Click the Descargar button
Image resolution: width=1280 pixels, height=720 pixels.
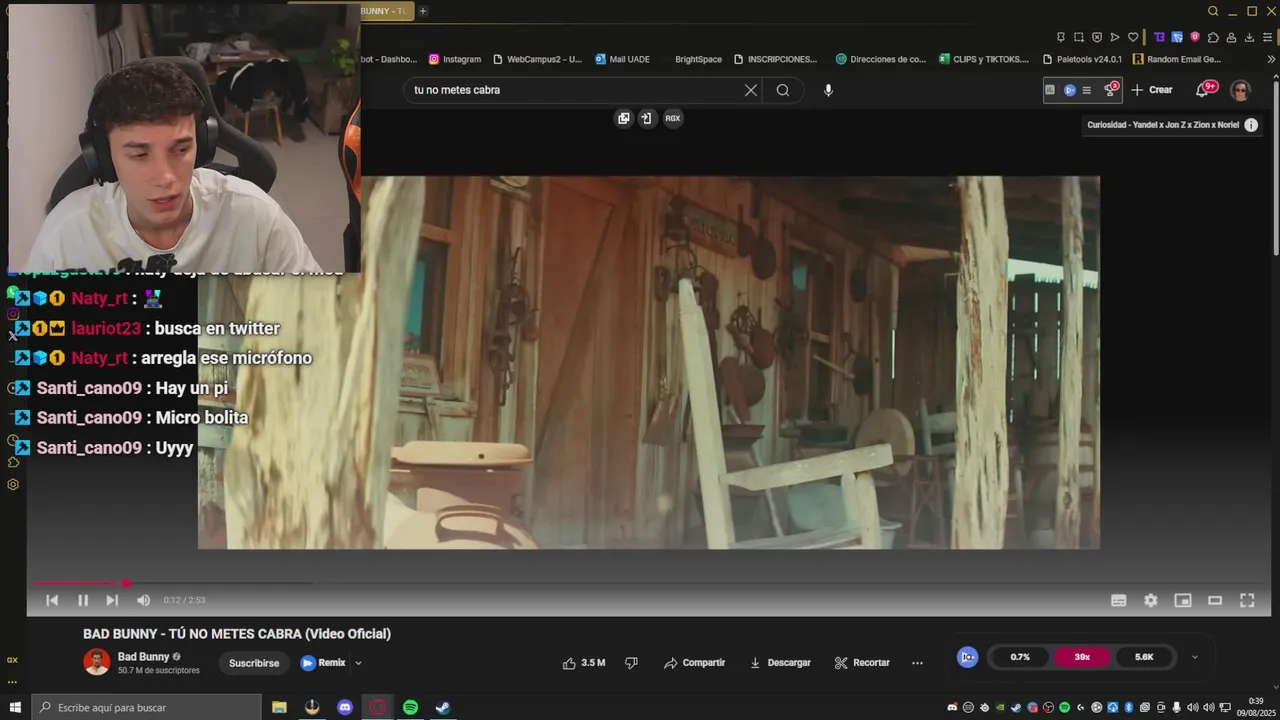pyautogui.click(x=780, y=663)
